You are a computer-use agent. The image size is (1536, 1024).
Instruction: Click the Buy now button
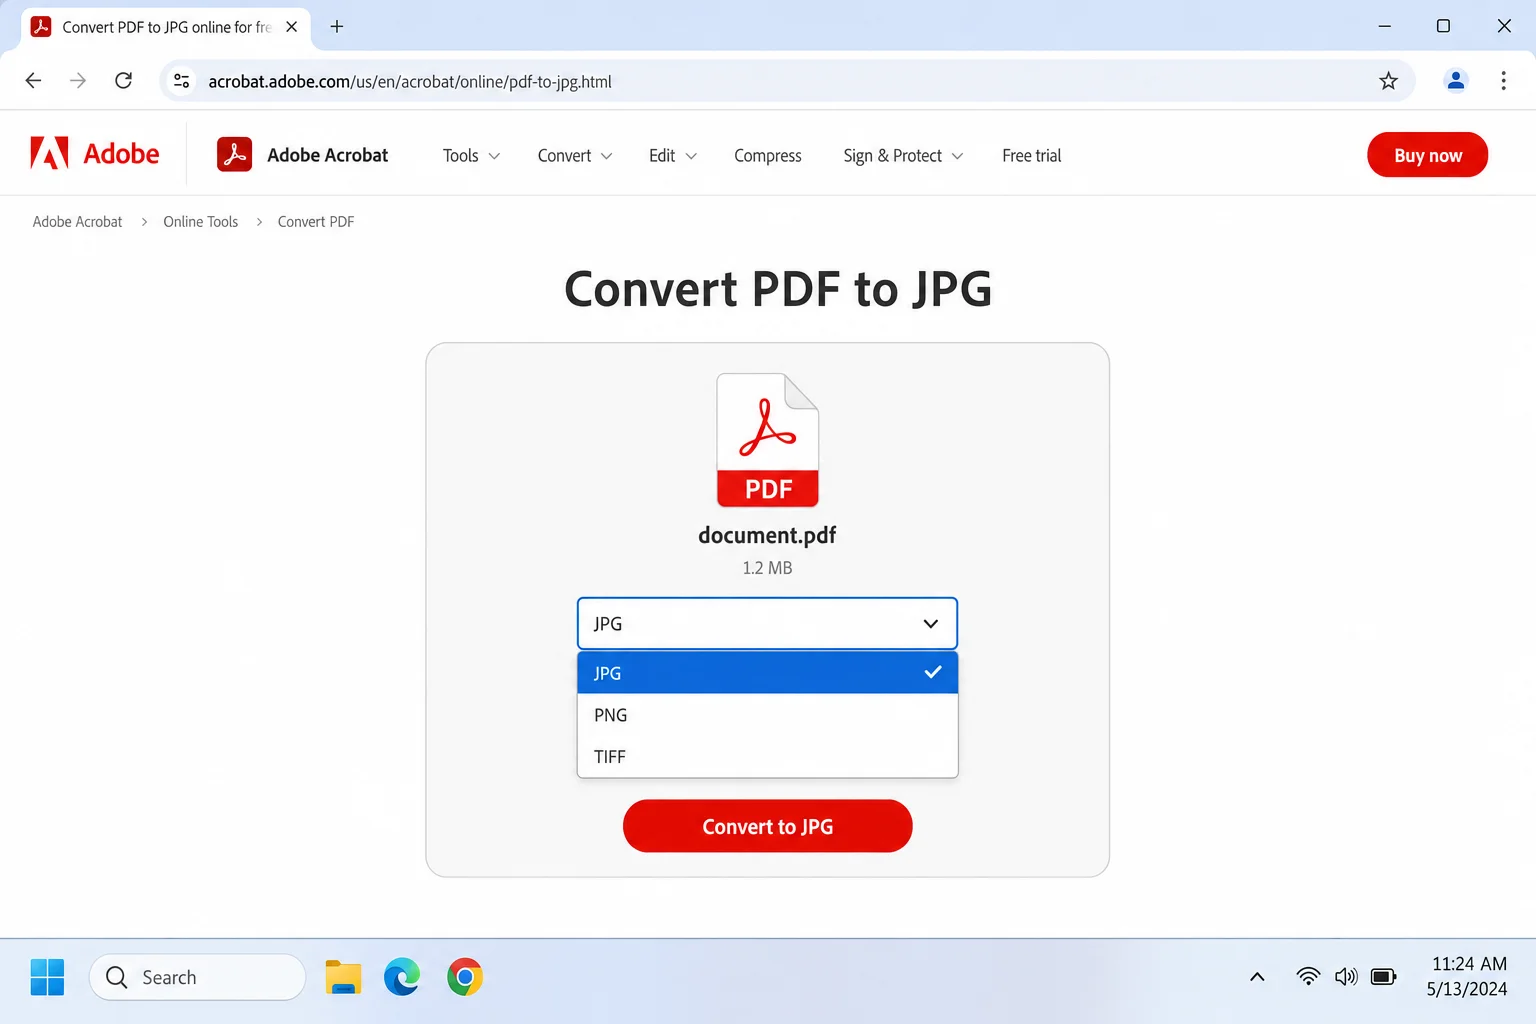1427,155
